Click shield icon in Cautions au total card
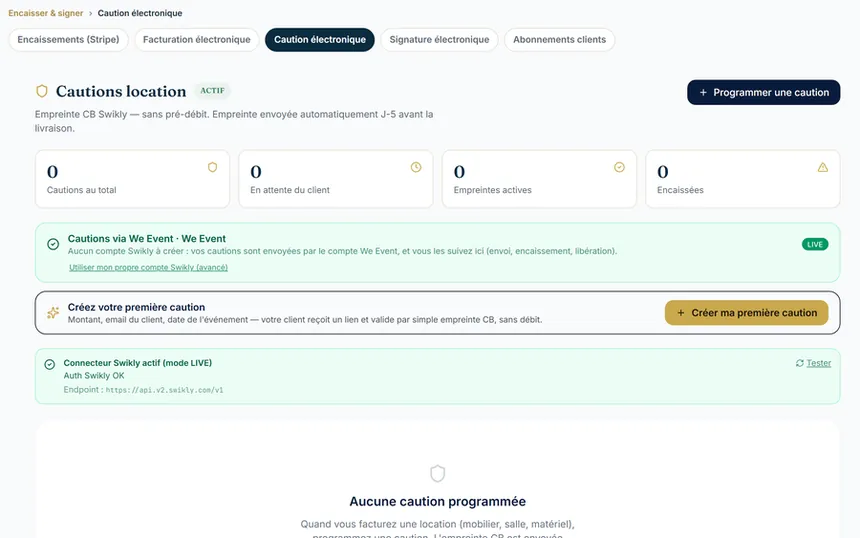Image resolution: width=860 pixels, height=538 pixels. (x=212, y=167)
